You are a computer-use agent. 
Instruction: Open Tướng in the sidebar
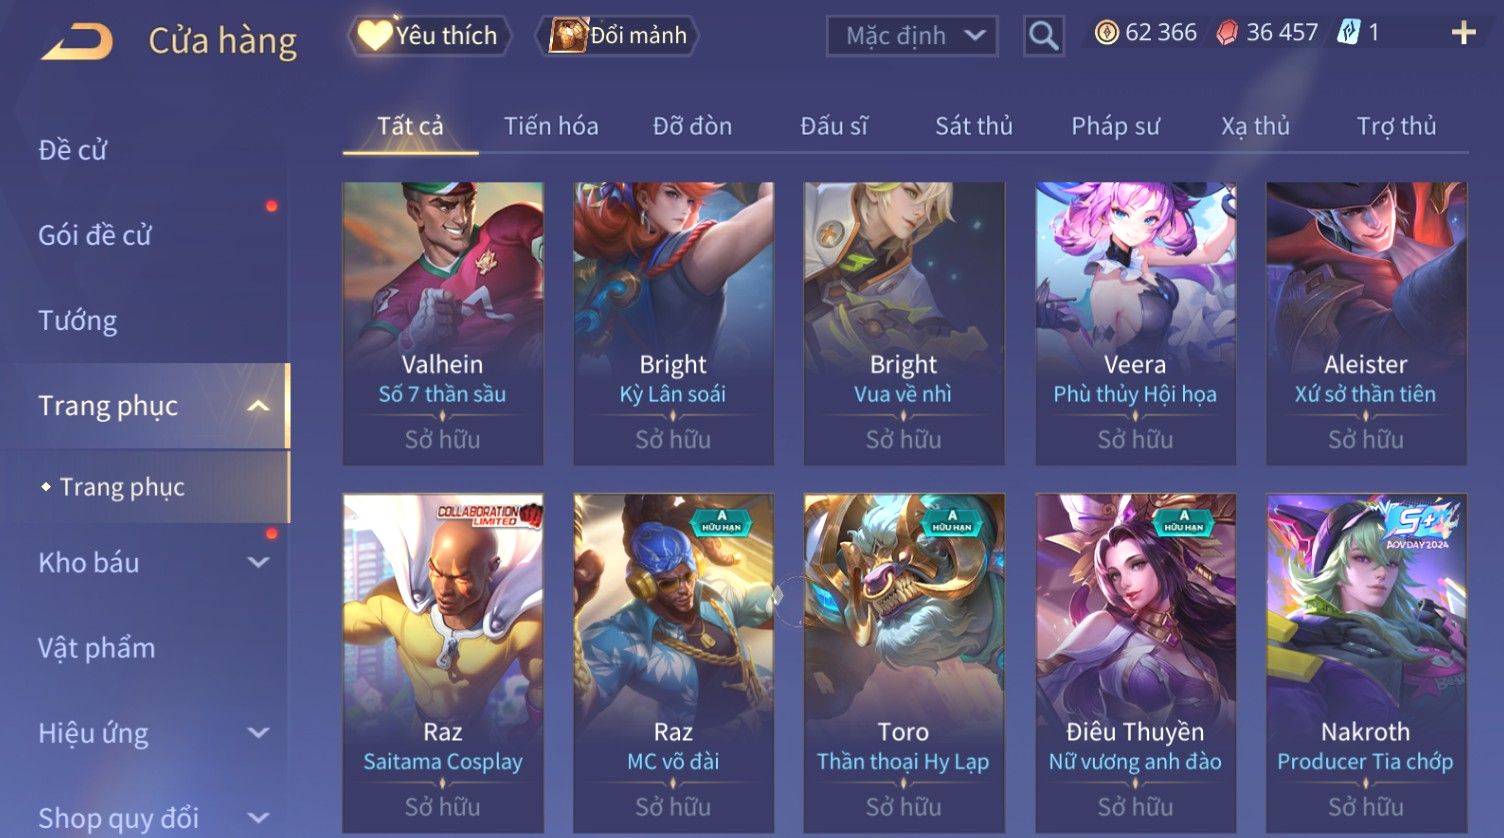pos(78,321)
